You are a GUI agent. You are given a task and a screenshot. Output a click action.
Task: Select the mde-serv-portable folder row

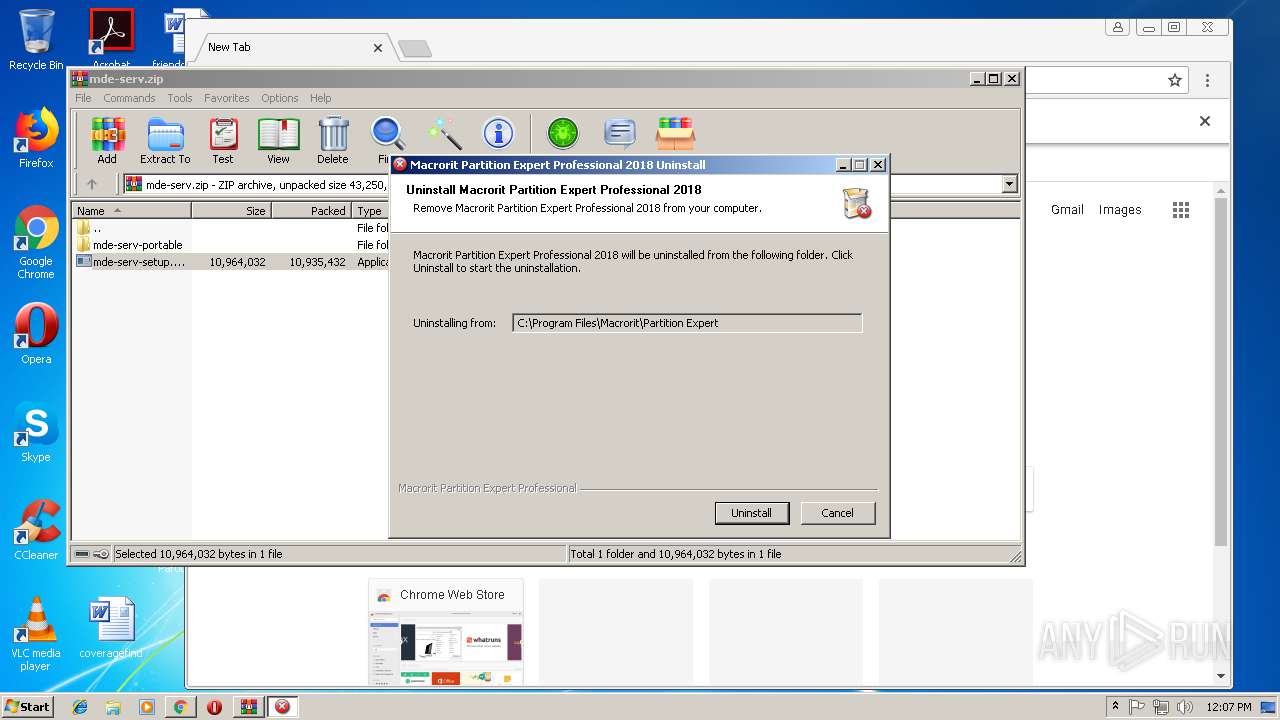coord(230,245)
